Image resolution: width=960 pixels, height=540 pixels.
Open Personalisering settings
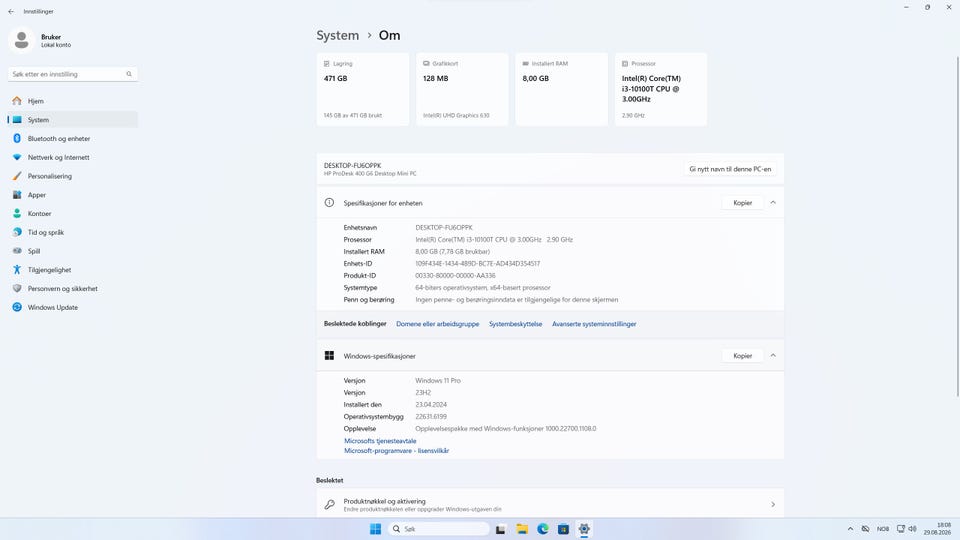(73, 176)
